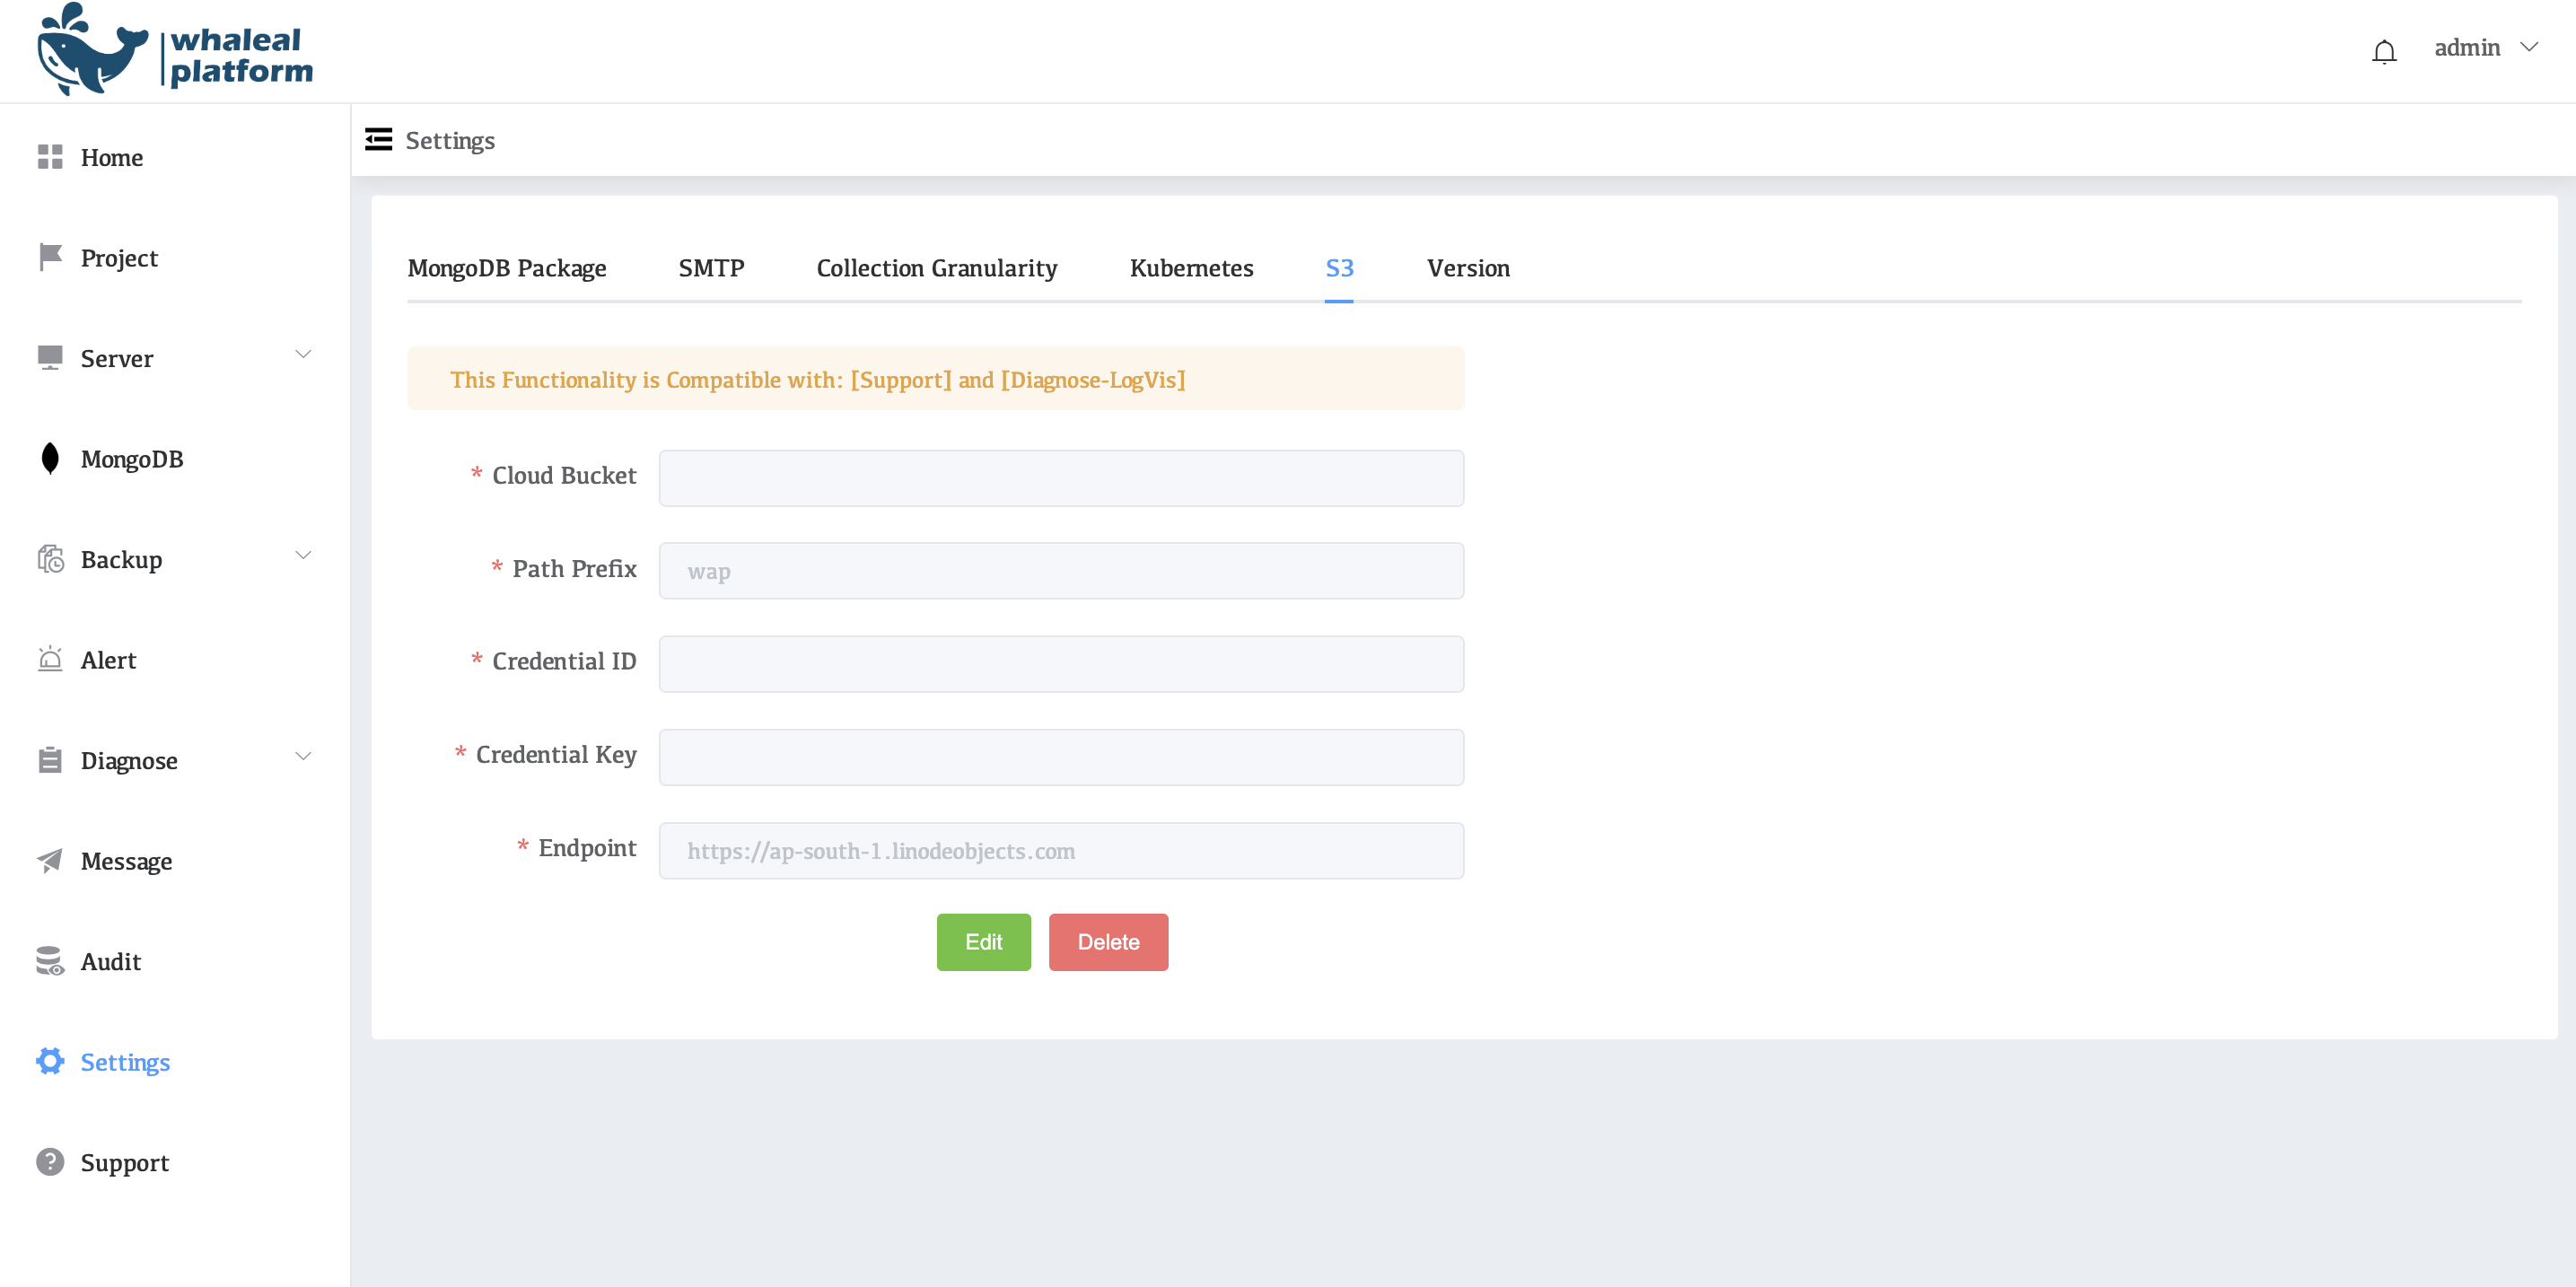
Task: Click the Cloud Bucket input field
Action: click(1061, 478)
